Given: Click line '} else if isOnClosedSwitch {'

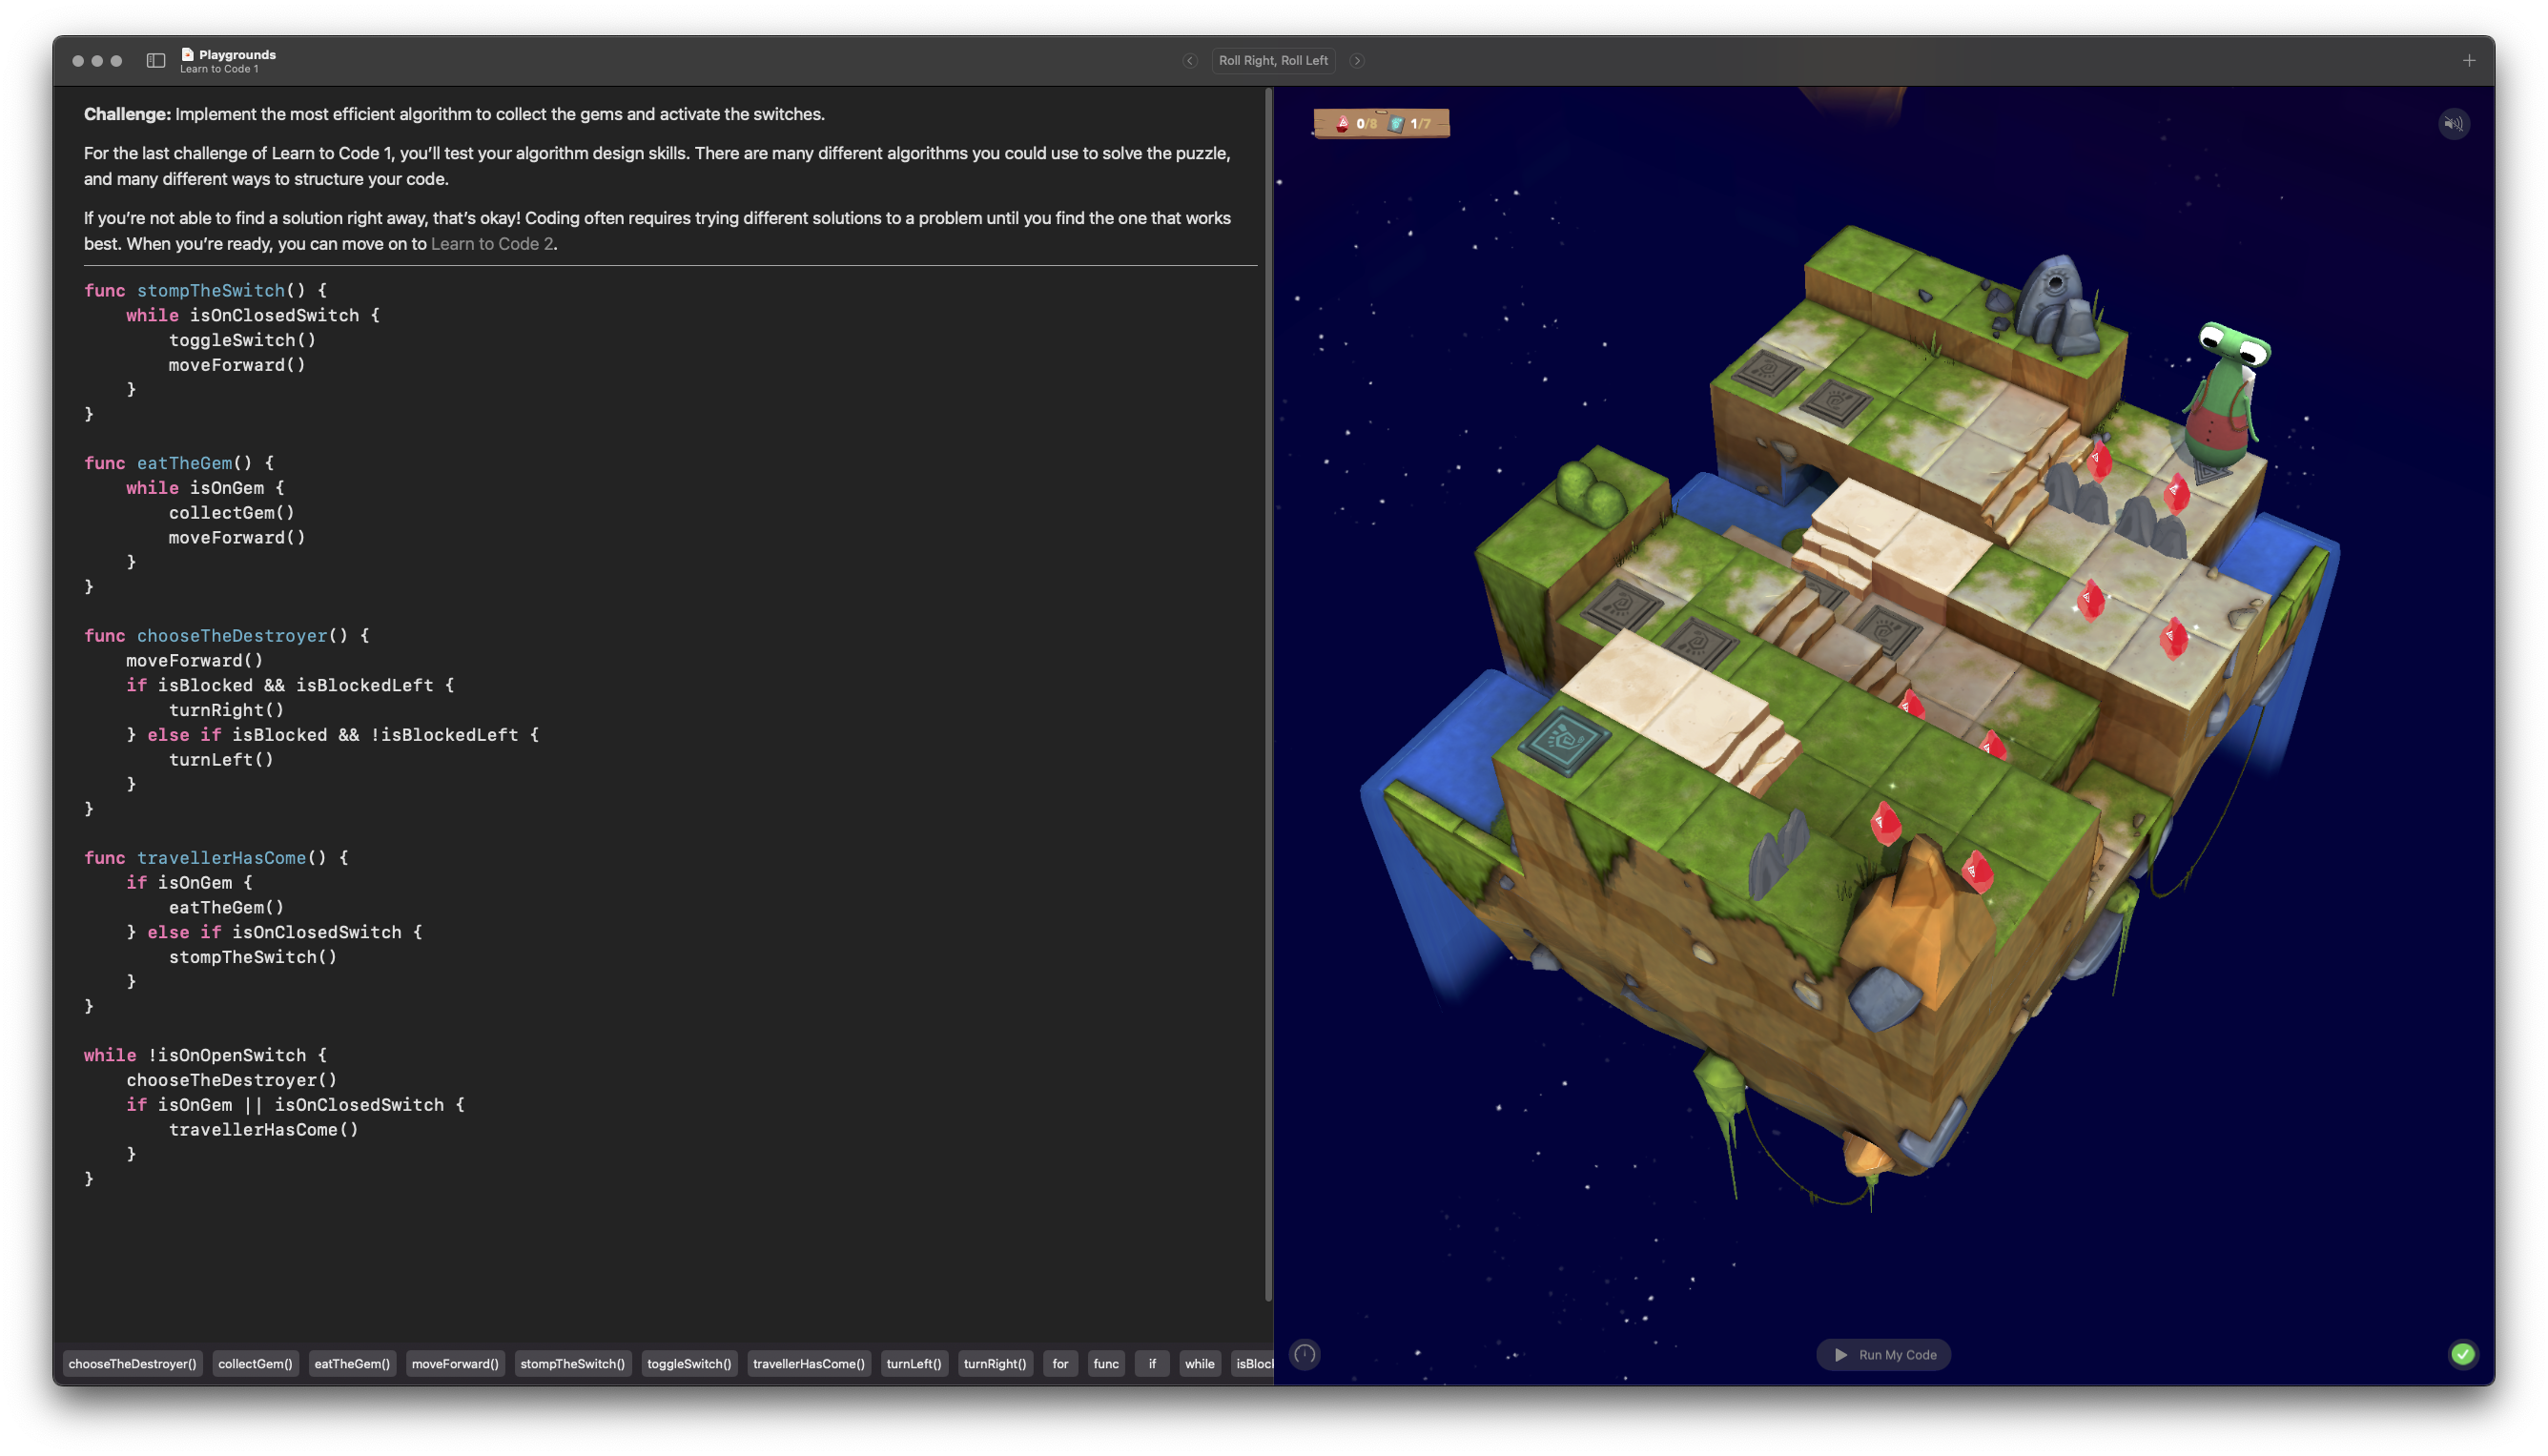Looking at the screenshot, I should pyautogui.click(x=274, y=932).
